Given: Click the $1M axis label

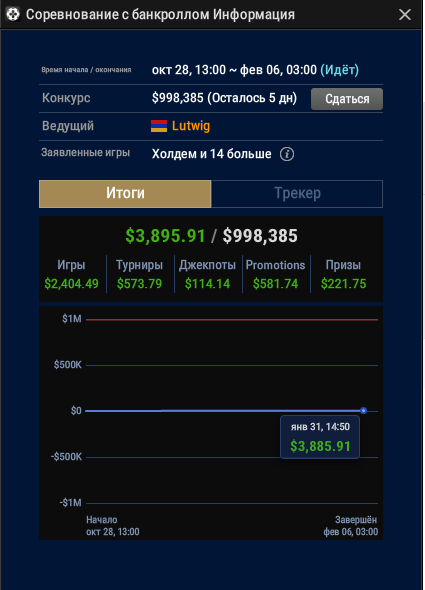Looking at the screenshot, I should point(72,319).
